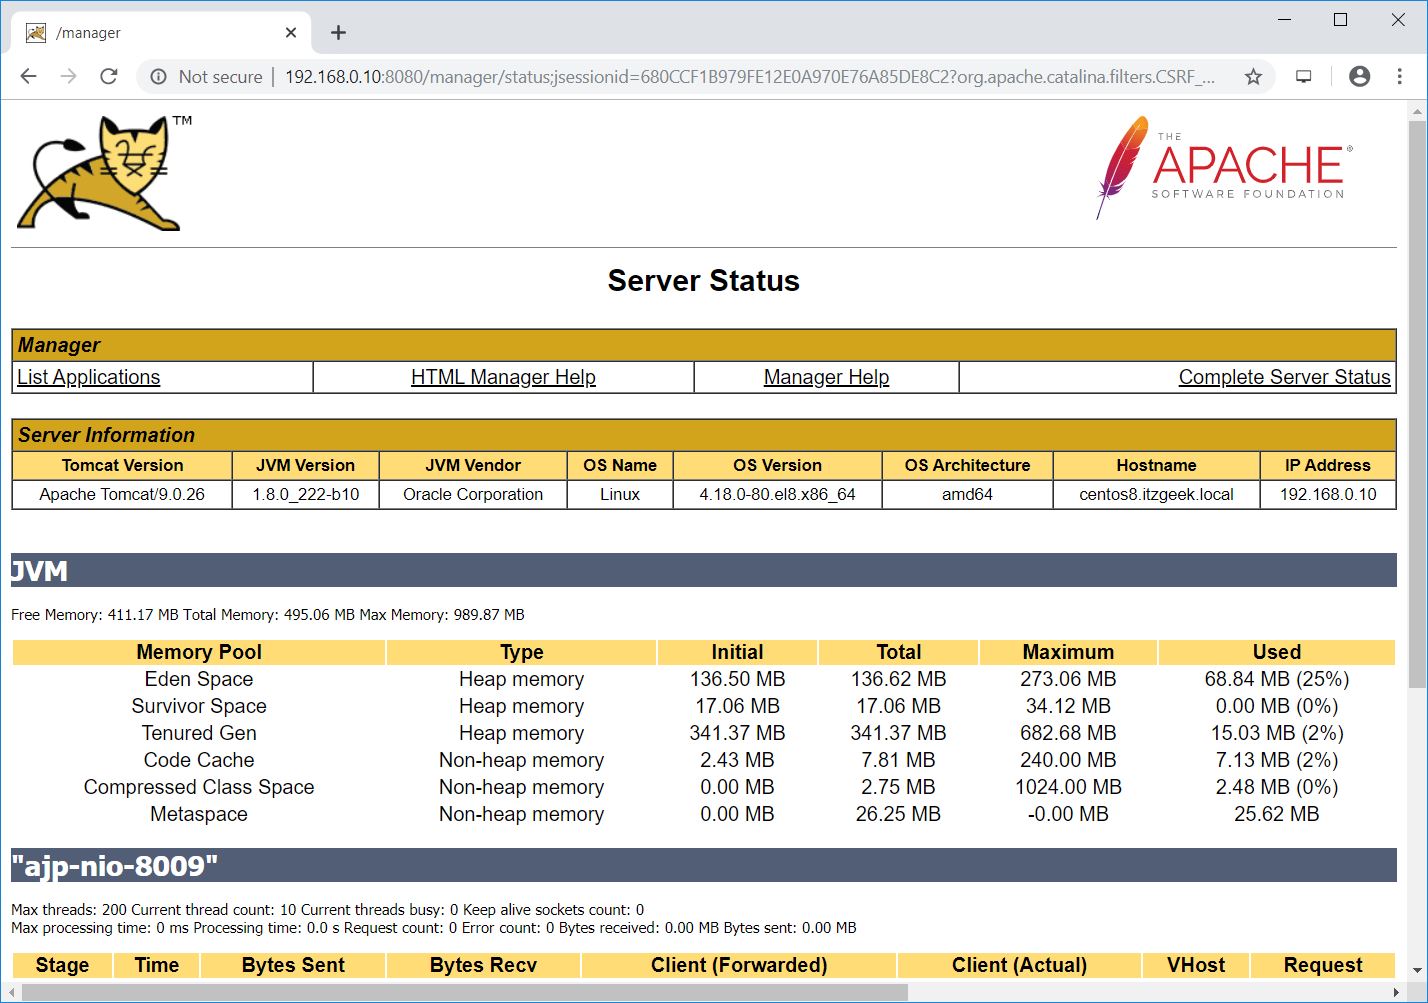Click the Oracle Corporation vendor cell
Image resolution: width=1428 pixels, height=1003 pixels.
(x=473, y=494)
